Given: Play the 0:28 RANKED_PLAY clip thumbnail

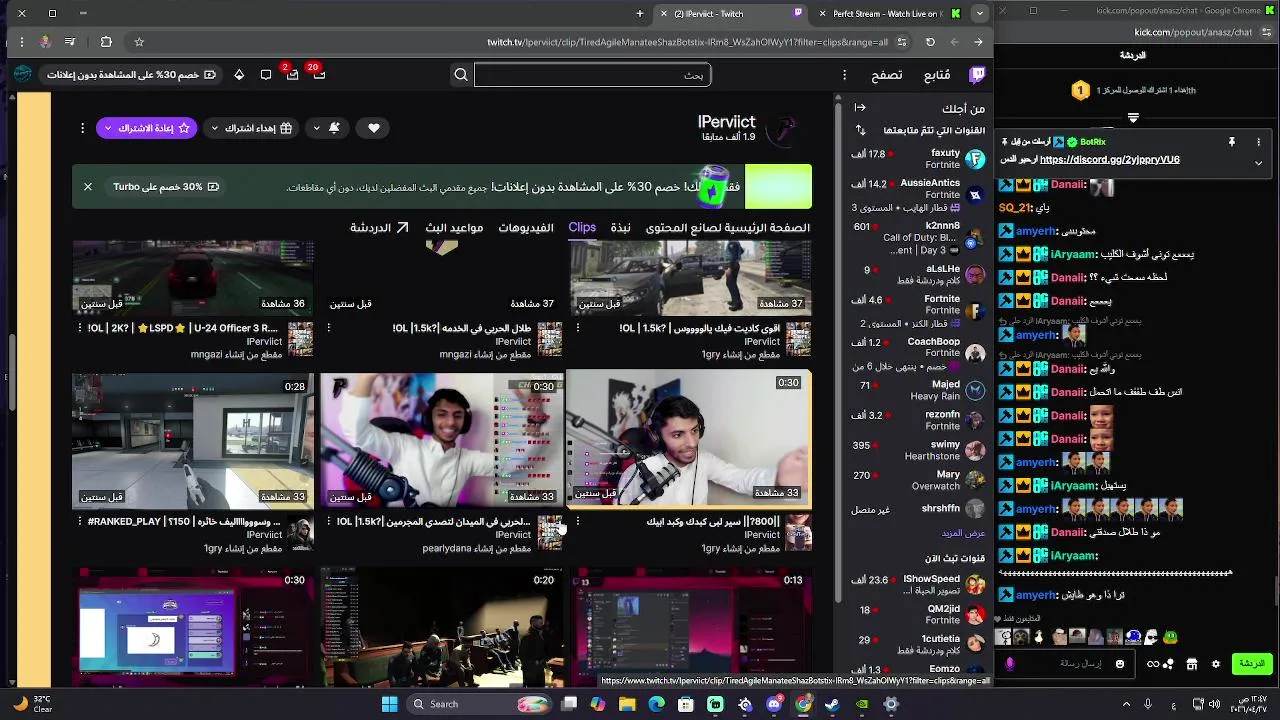Looking at the screenshot, I should click(192, 441).
